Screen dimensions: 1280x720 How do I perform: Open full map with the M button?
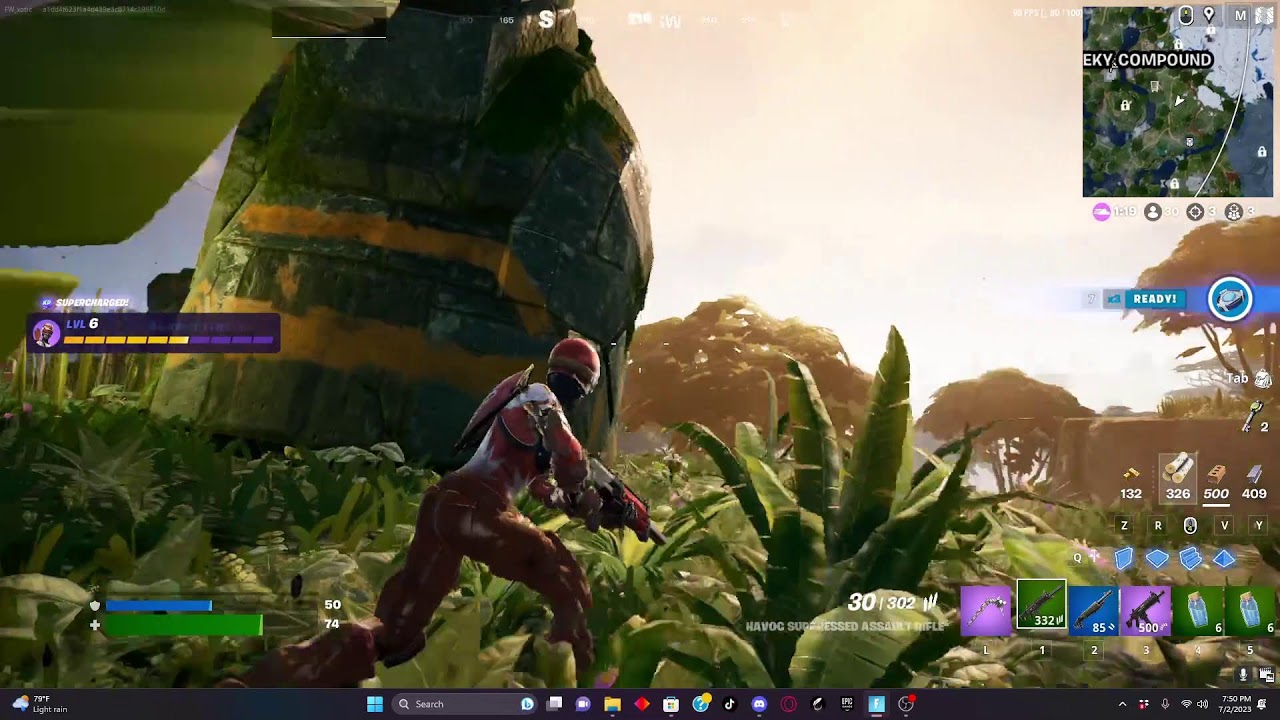coord(1241,15)
